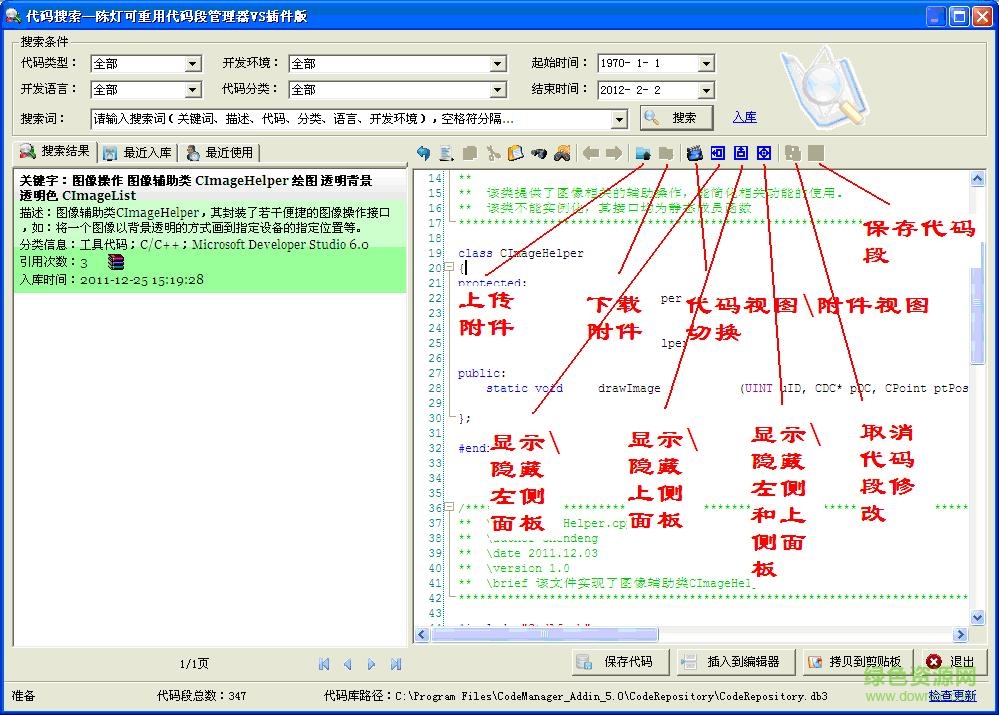Click the save code snippet toolbar icon
The width and height of the screenshot is (999, 715).
tap(816, 153)
